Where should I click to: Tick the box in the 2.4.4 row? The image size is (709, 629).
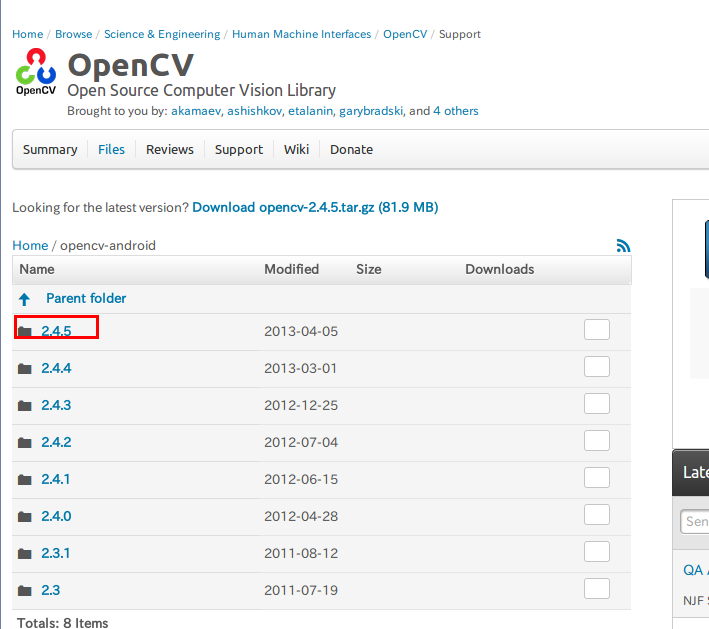click(596, 366)
